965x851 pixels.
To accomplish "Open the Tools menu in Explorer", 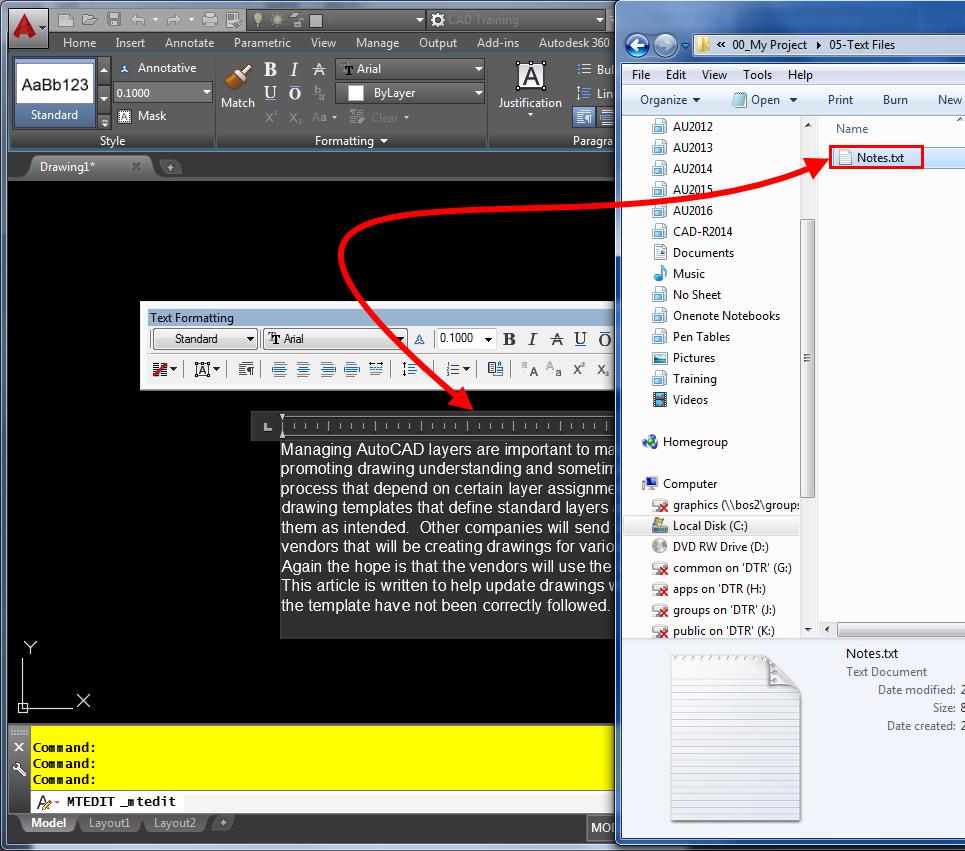I will 757,75.
